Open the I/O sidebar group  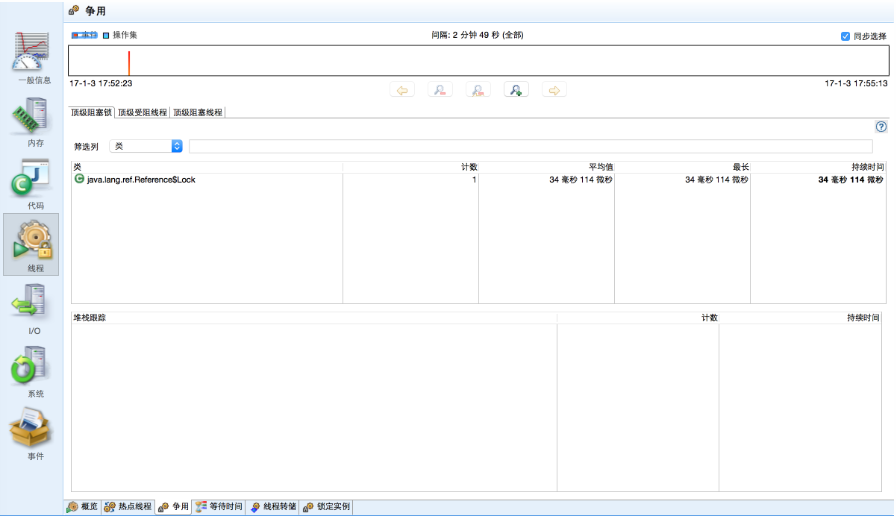(x=31, y=309)
